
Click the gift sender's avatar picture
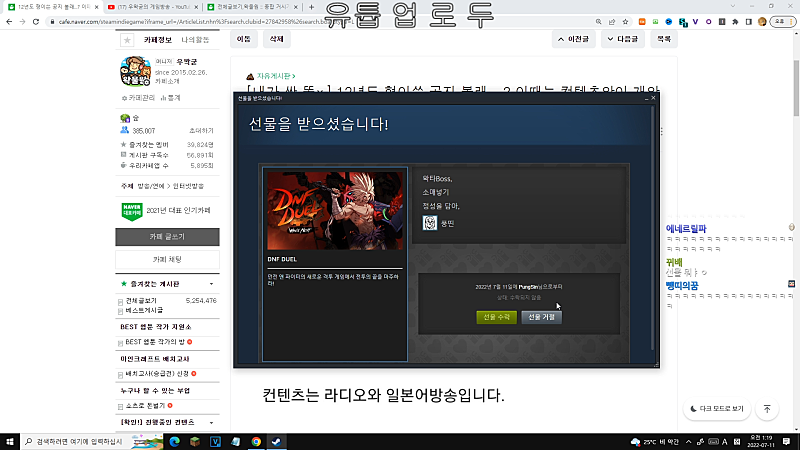click(430, 223)
